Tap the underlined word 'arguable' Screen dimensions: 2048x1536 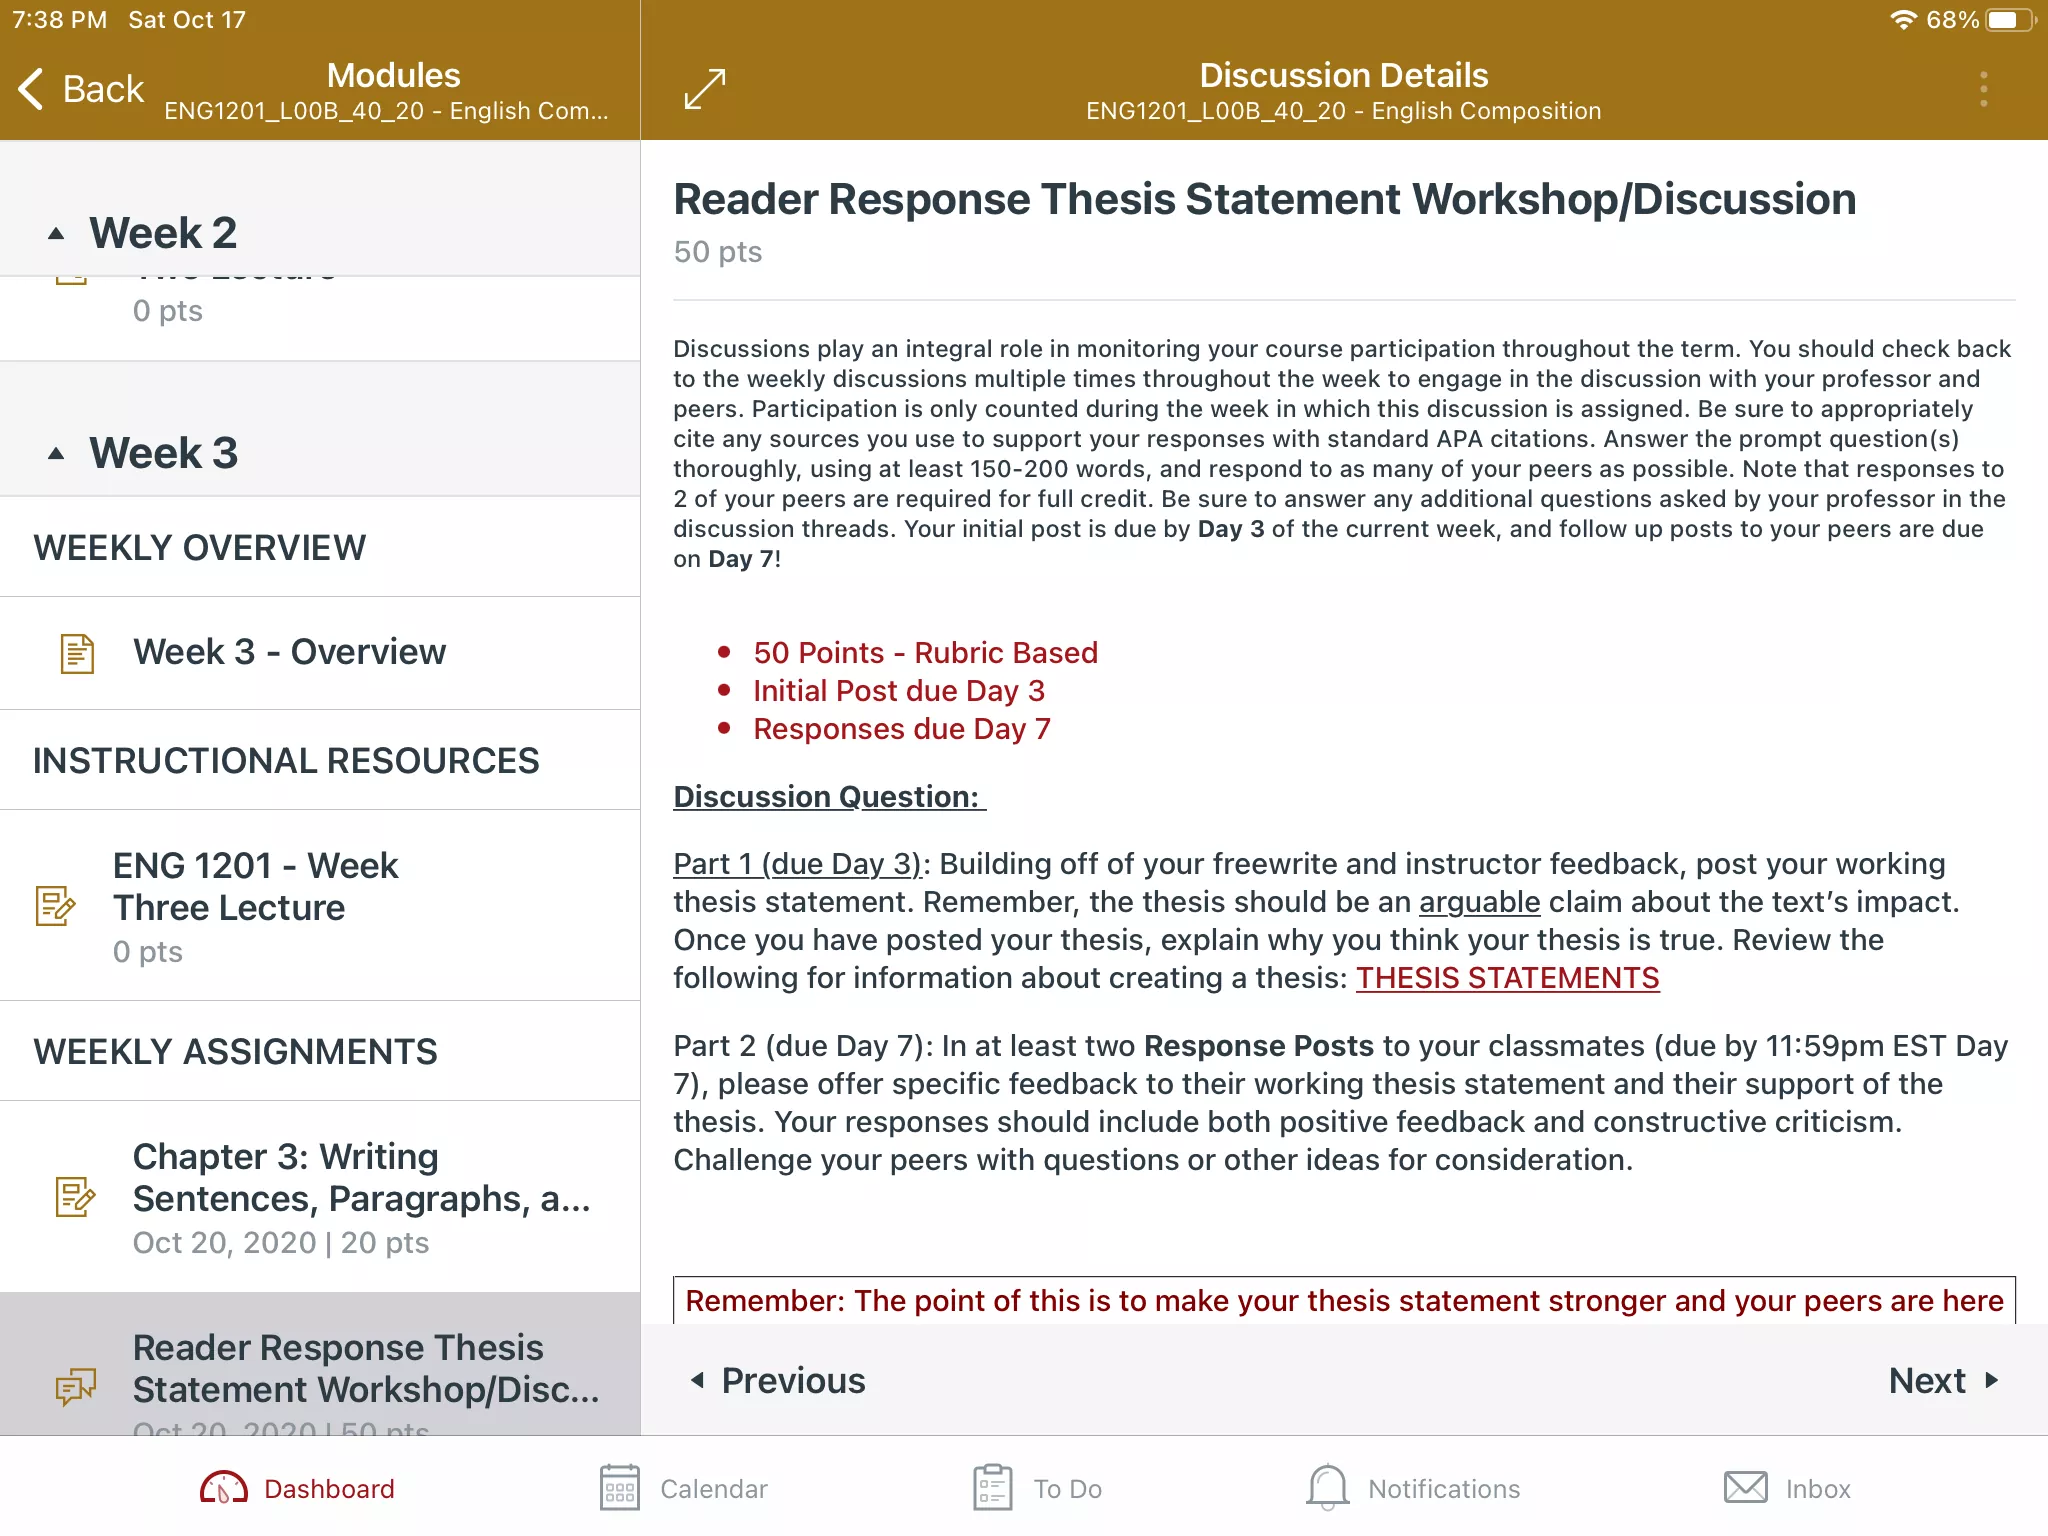click(1480, 902)
